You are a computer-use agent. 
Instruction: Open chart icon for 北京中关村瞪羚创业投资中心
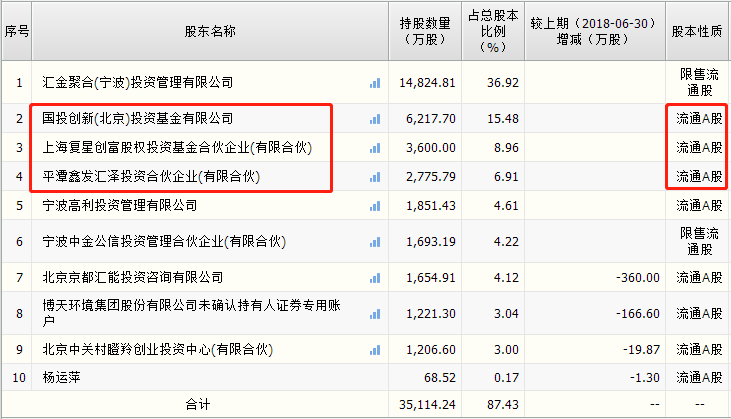[375, 350]
